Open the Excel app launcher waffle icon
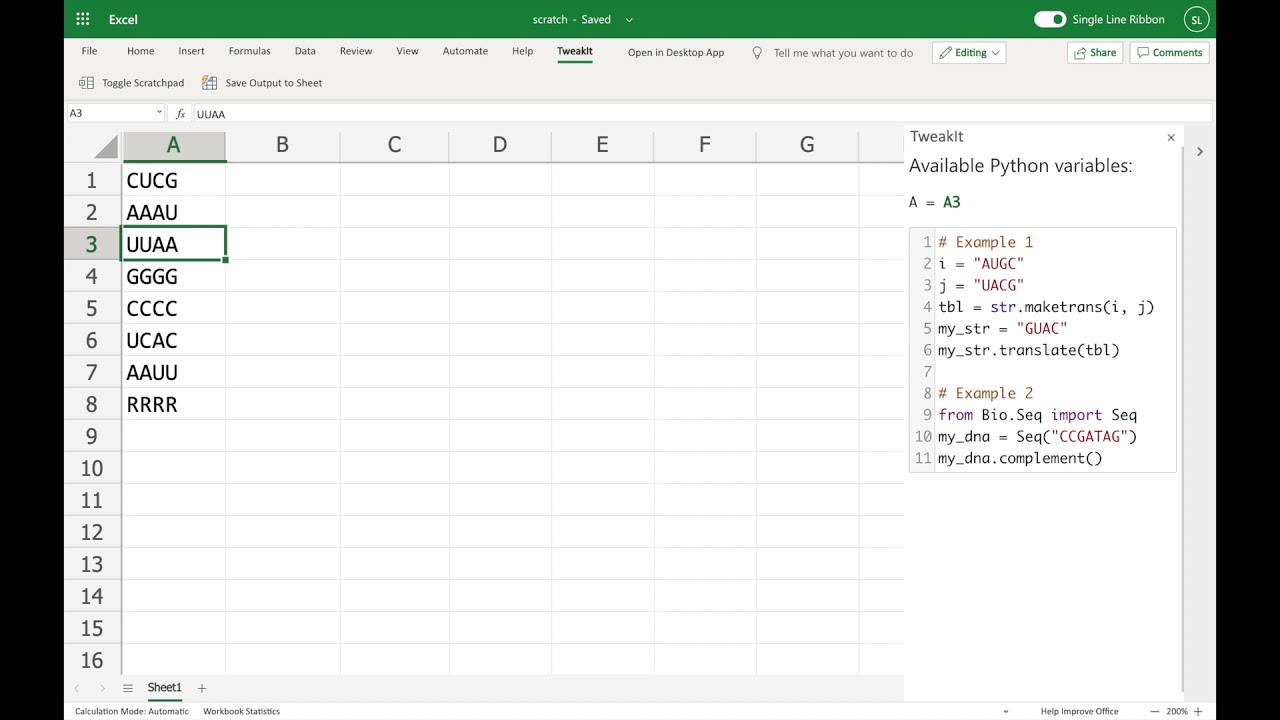 pyautogui.click(x=83, y=19)
